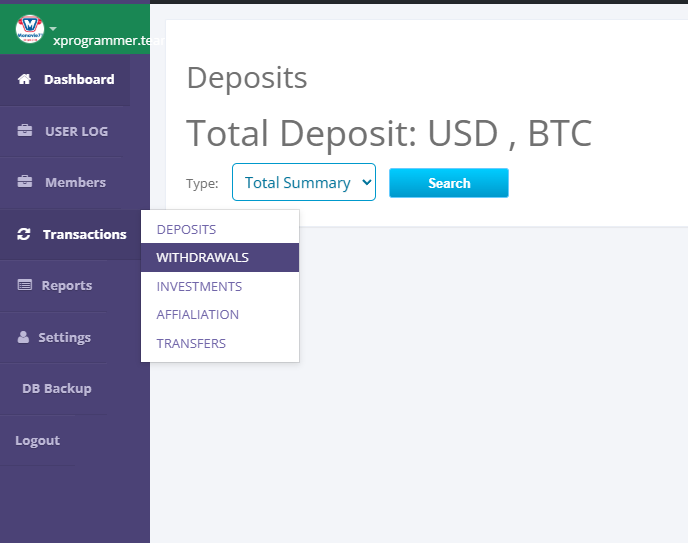Click the home icon beside Dashboard
The image size is (688, 543).
25,79
